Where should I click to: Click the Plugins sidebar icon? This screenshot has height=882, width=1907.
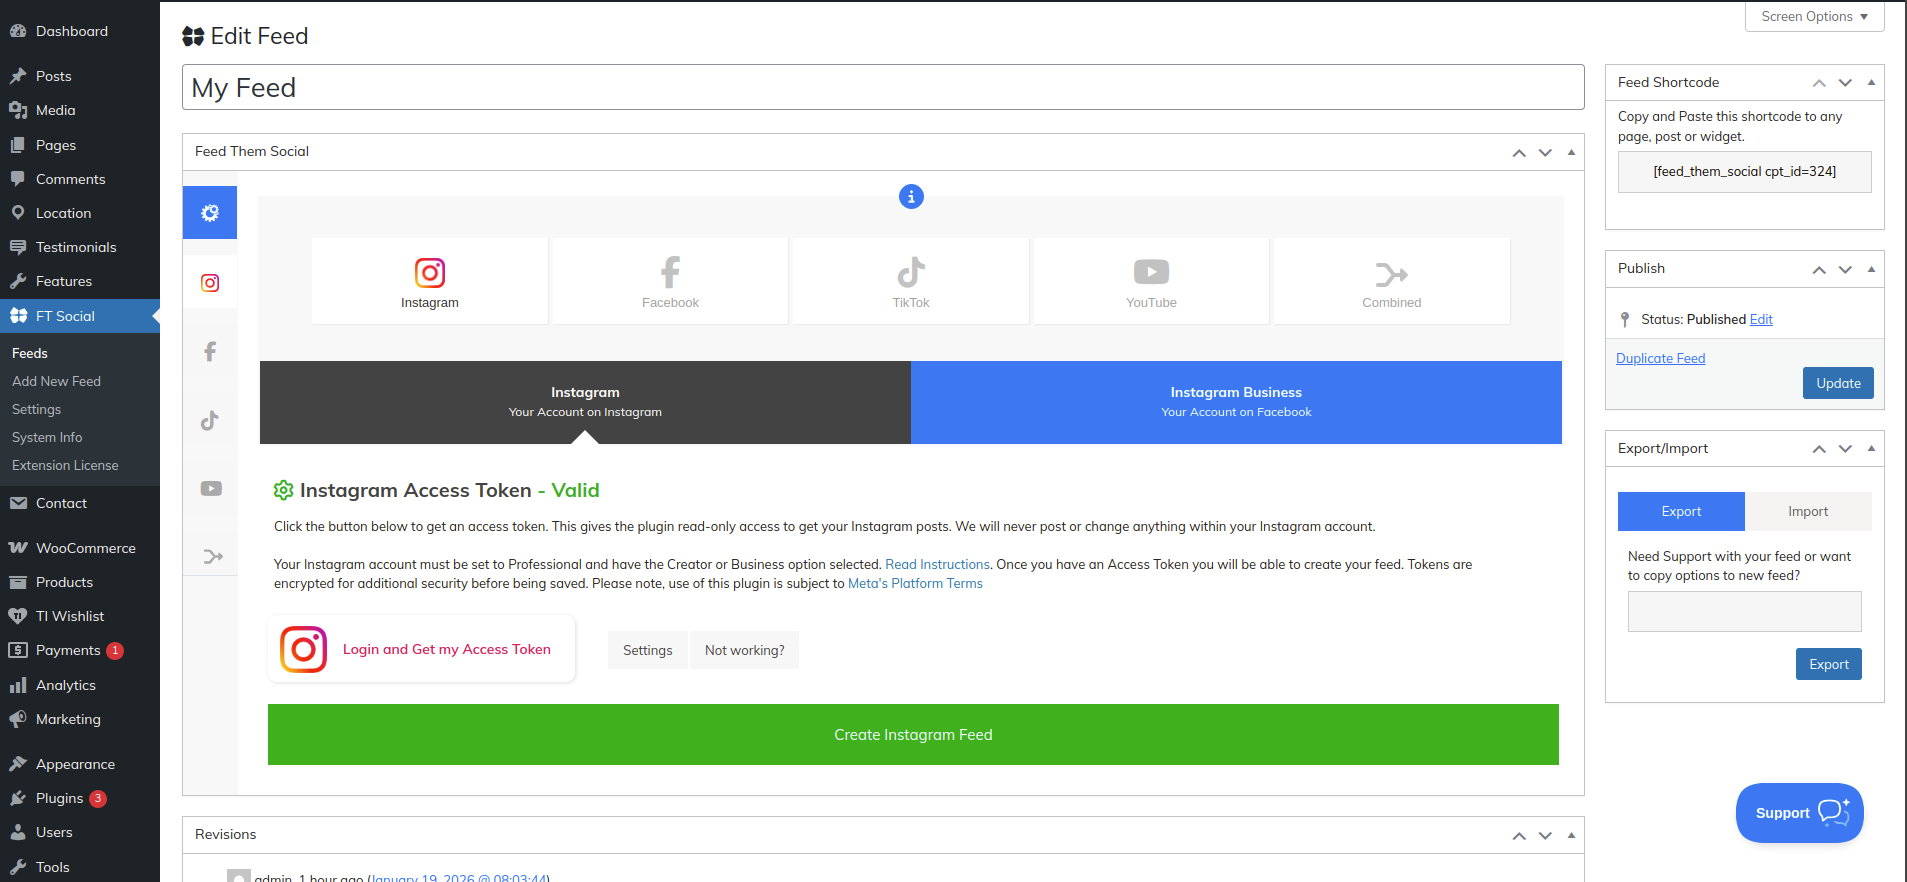pyautogui.click(x=18, y=798)
